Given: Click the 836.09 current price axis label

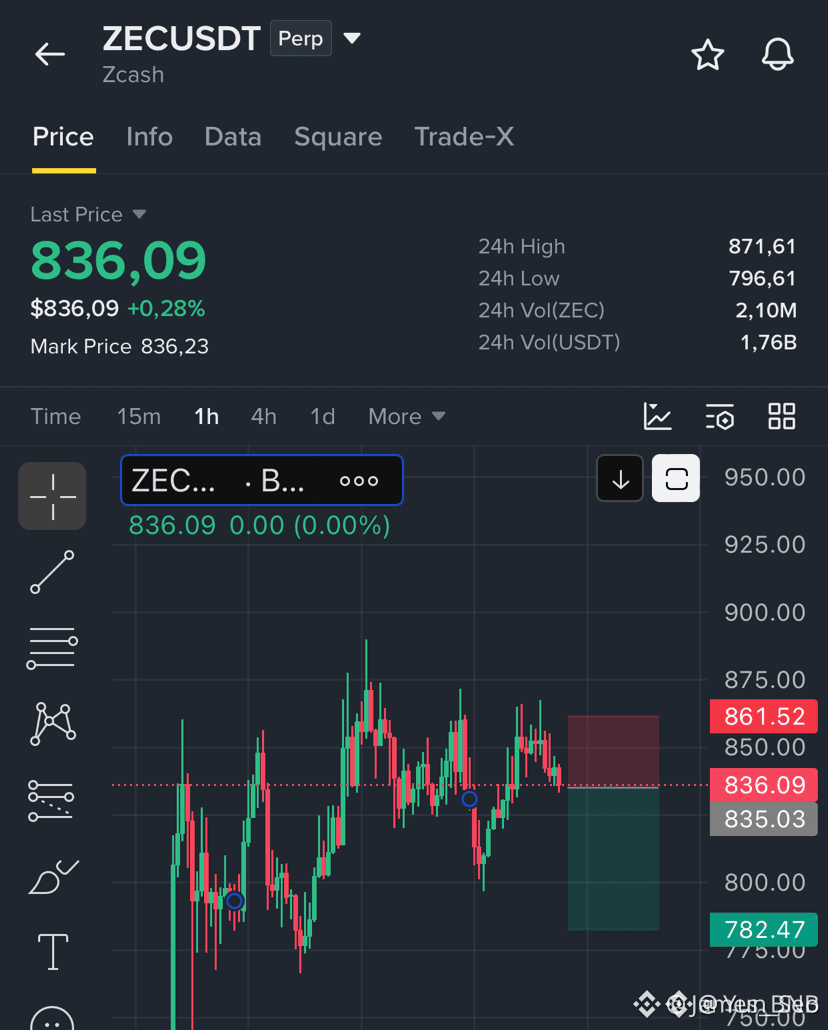Looking at the screenshot, I should (764, 785).
